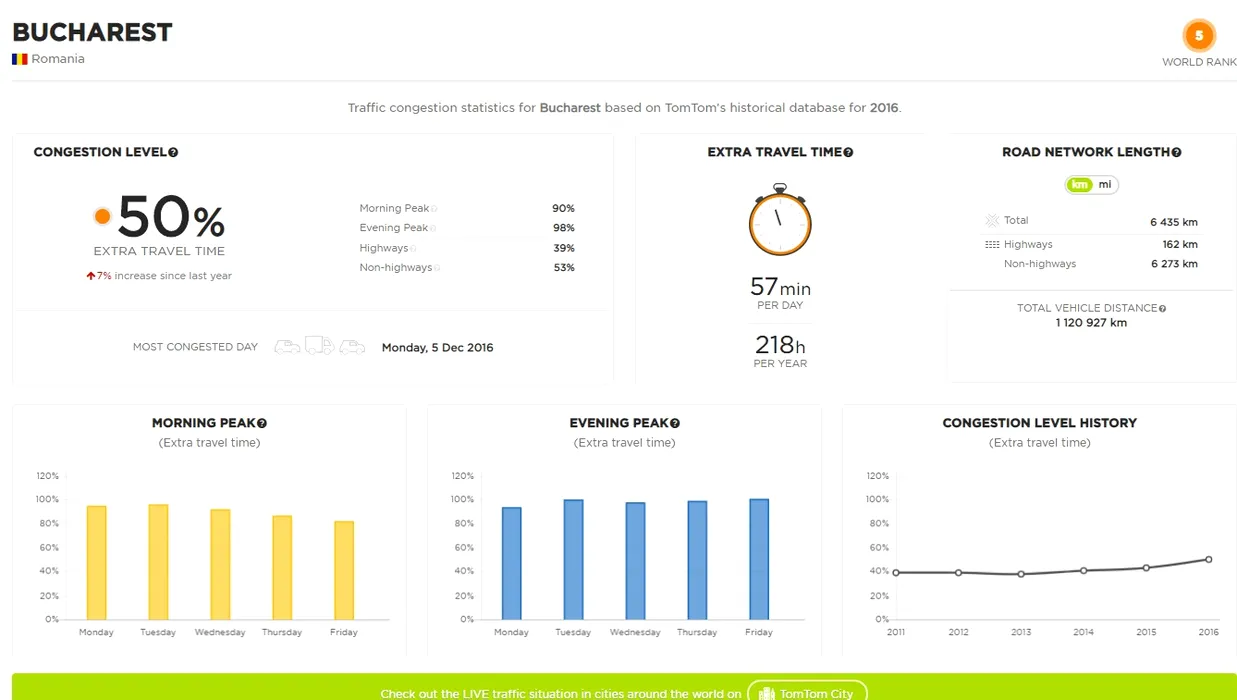
Task: Select the 2016 point in Congestion Level History
Action: tap(1208, 560)
